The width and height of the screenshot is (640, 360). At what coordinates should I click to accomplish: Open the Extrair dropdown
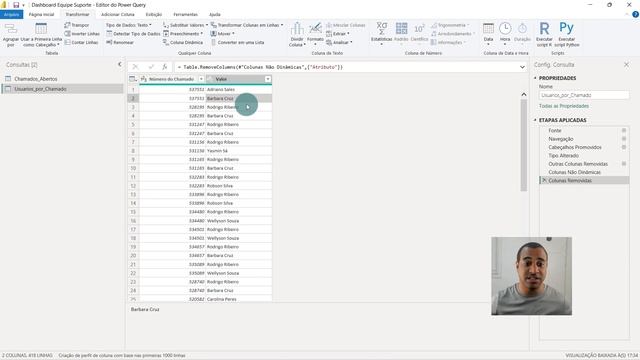[x=338, y=34]
